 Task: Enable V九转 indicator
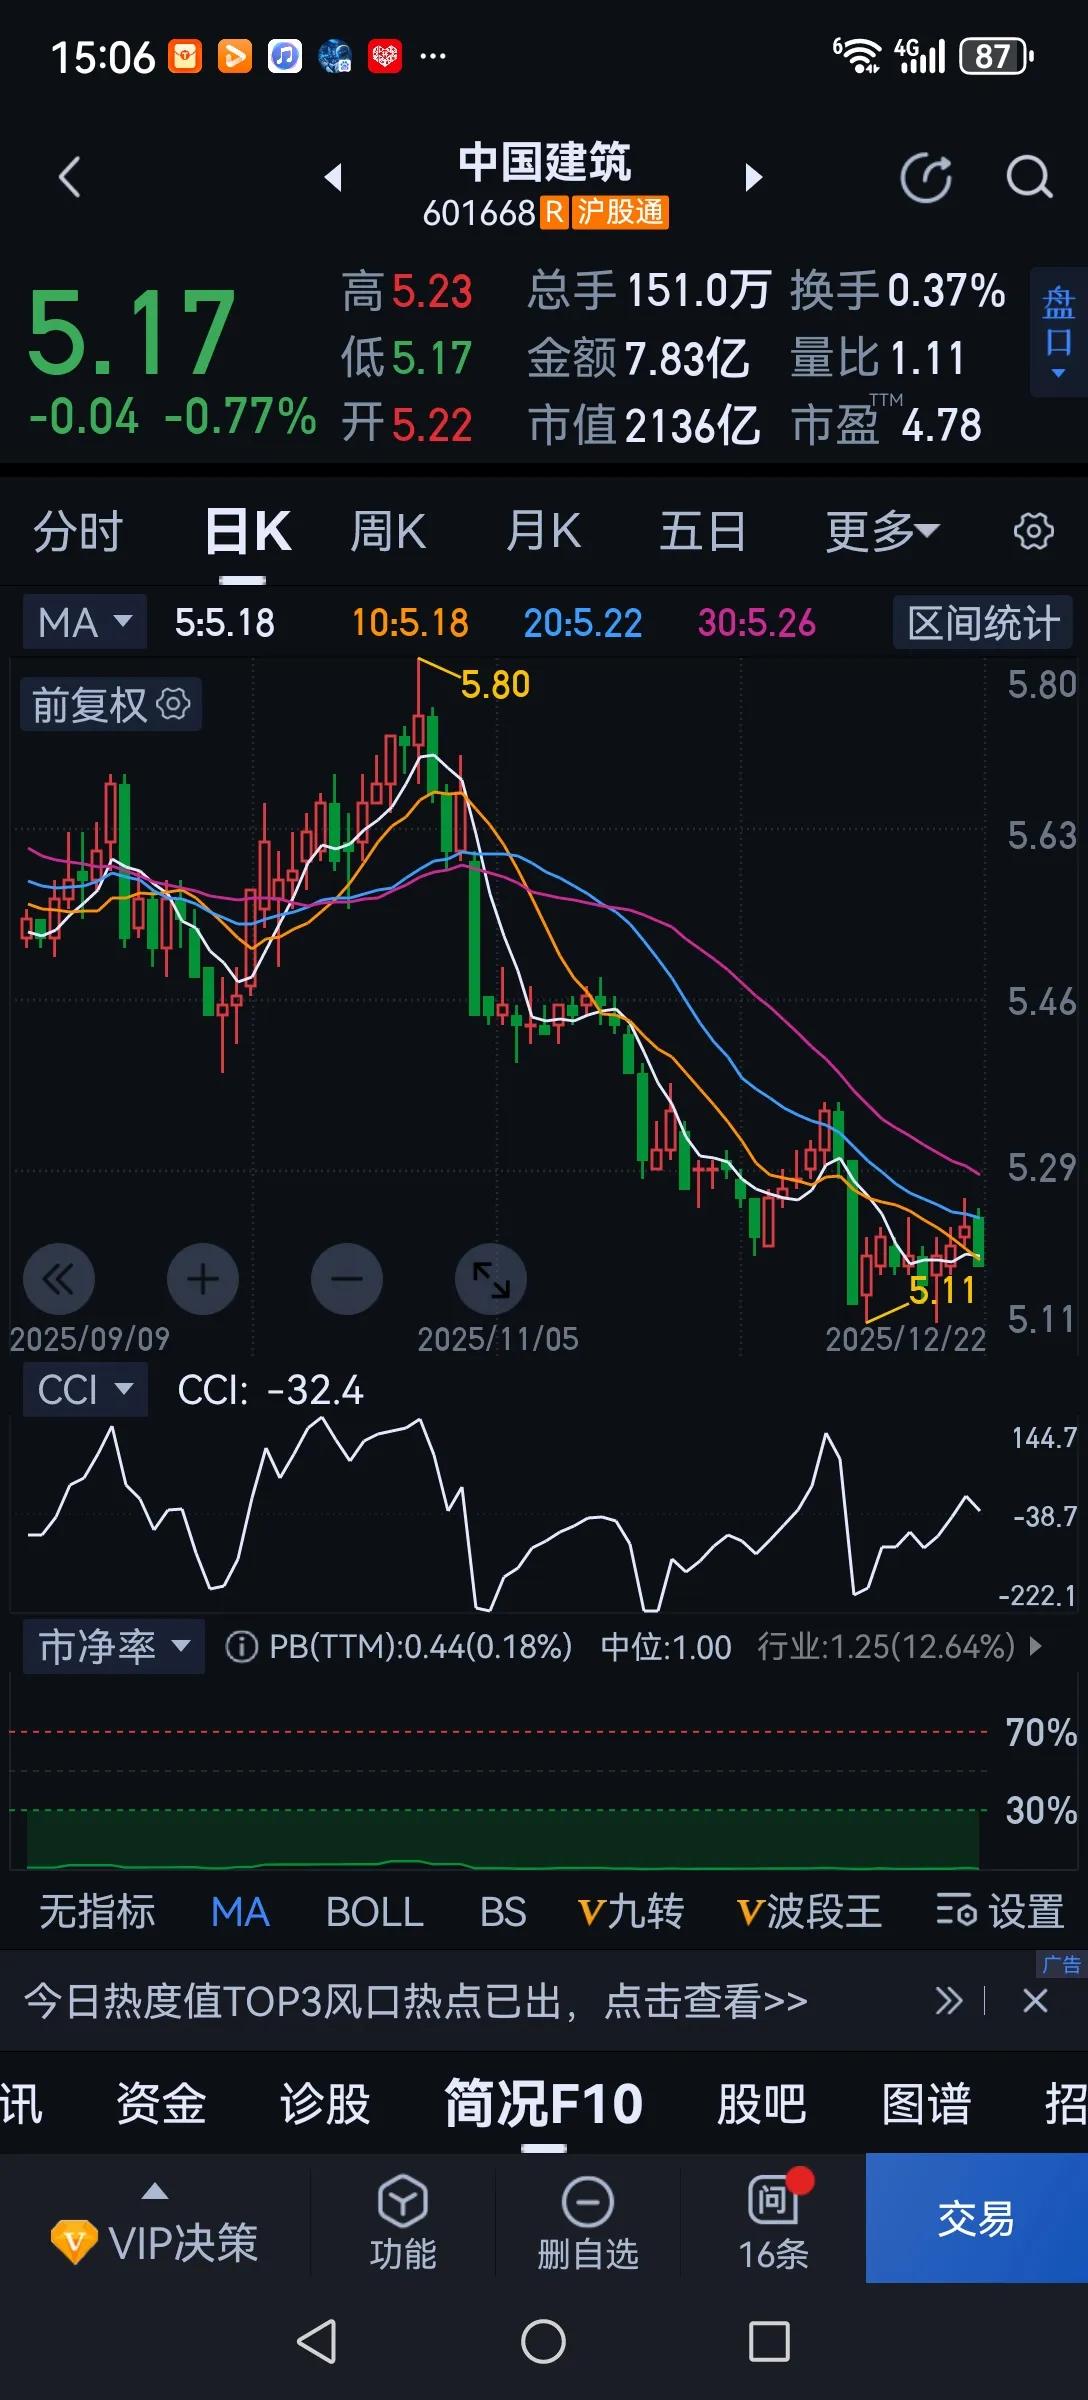630,1911
